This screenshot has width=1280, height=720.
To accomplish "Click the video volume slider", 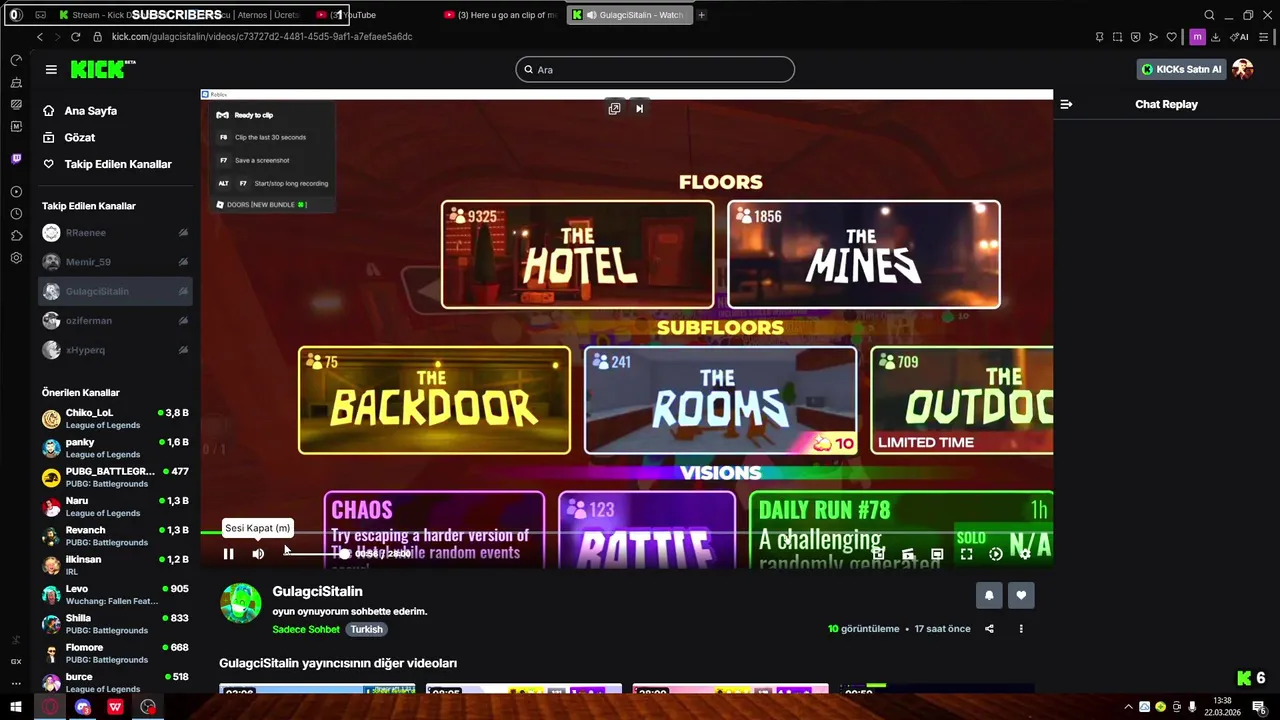I will 318,553.
